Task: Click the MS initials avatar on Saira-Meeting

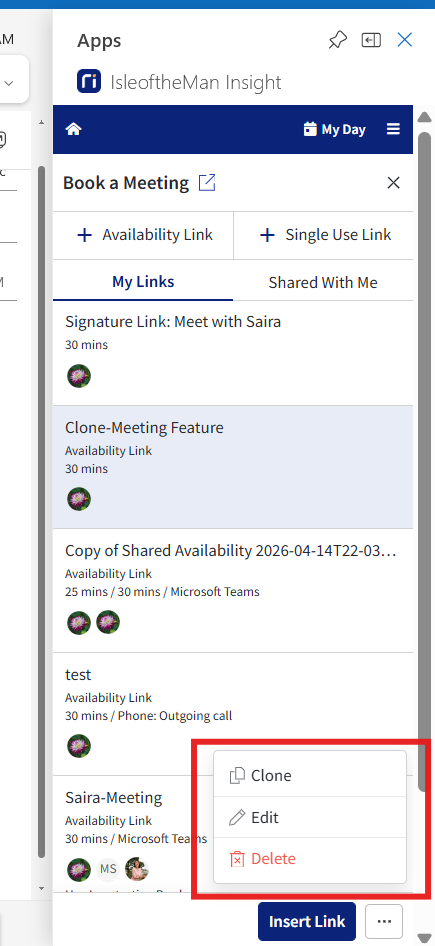Action: pos(109,869)
